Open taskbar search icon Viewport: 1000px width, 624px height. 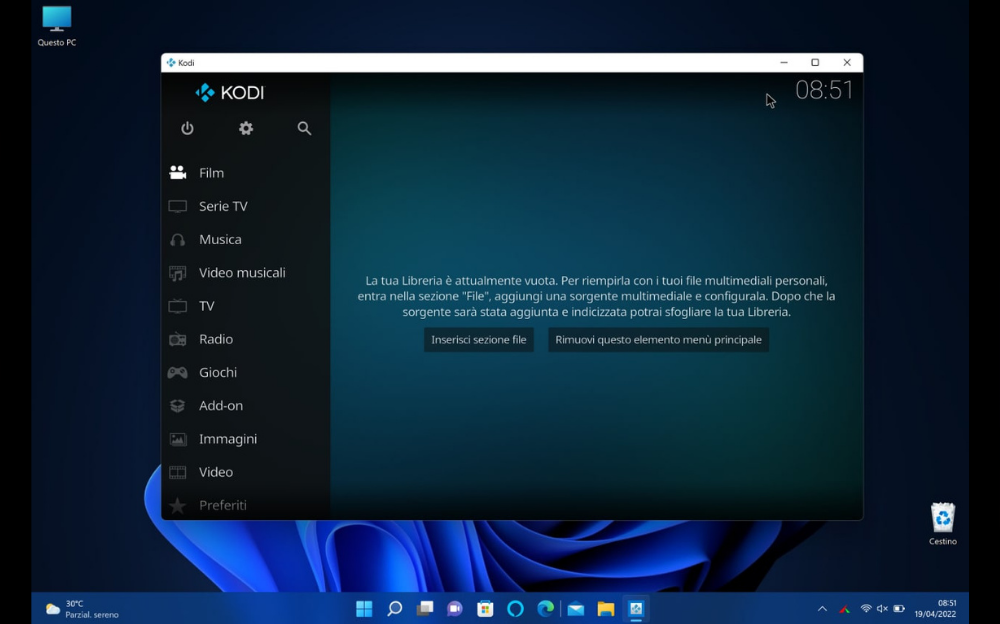click(x=395, y=609)
